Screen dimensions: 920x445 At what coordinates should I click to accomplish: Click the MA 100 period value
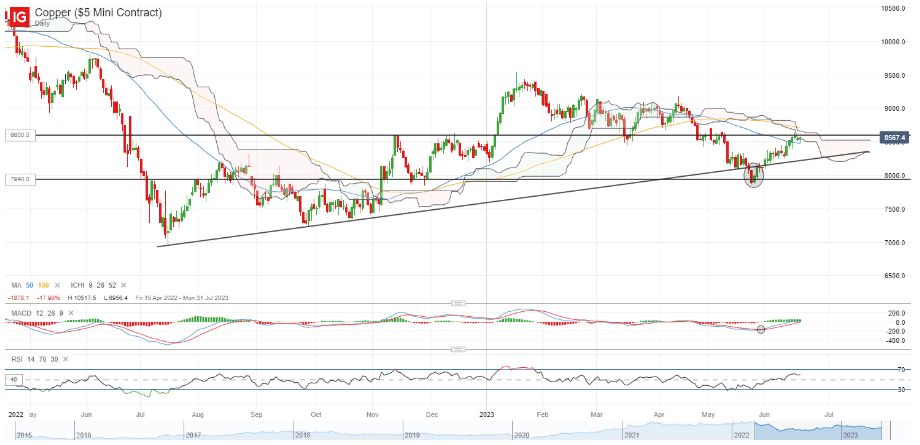(x=43, y=285)
